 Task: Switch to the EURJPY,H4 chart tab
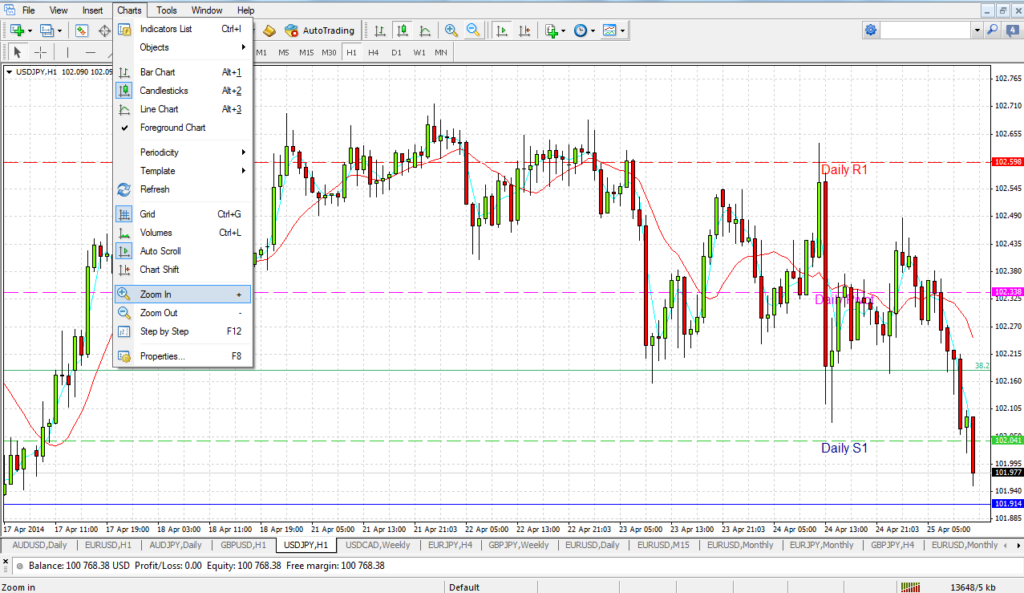(450, 545)
